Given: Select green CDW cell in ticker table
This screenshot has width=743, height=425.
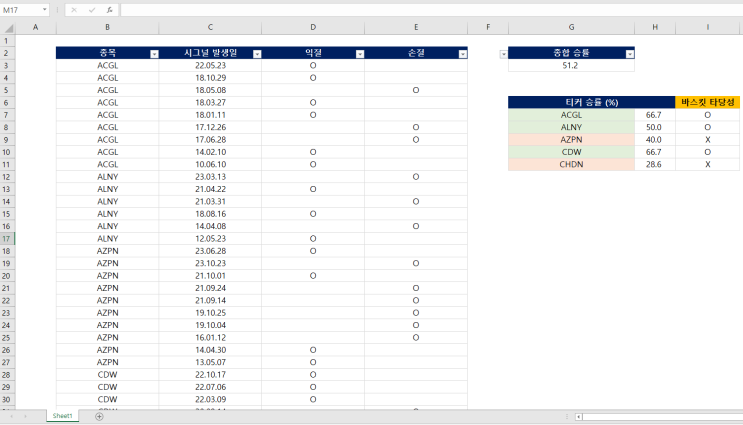Looking at the screenshot, I should (571, 152).
